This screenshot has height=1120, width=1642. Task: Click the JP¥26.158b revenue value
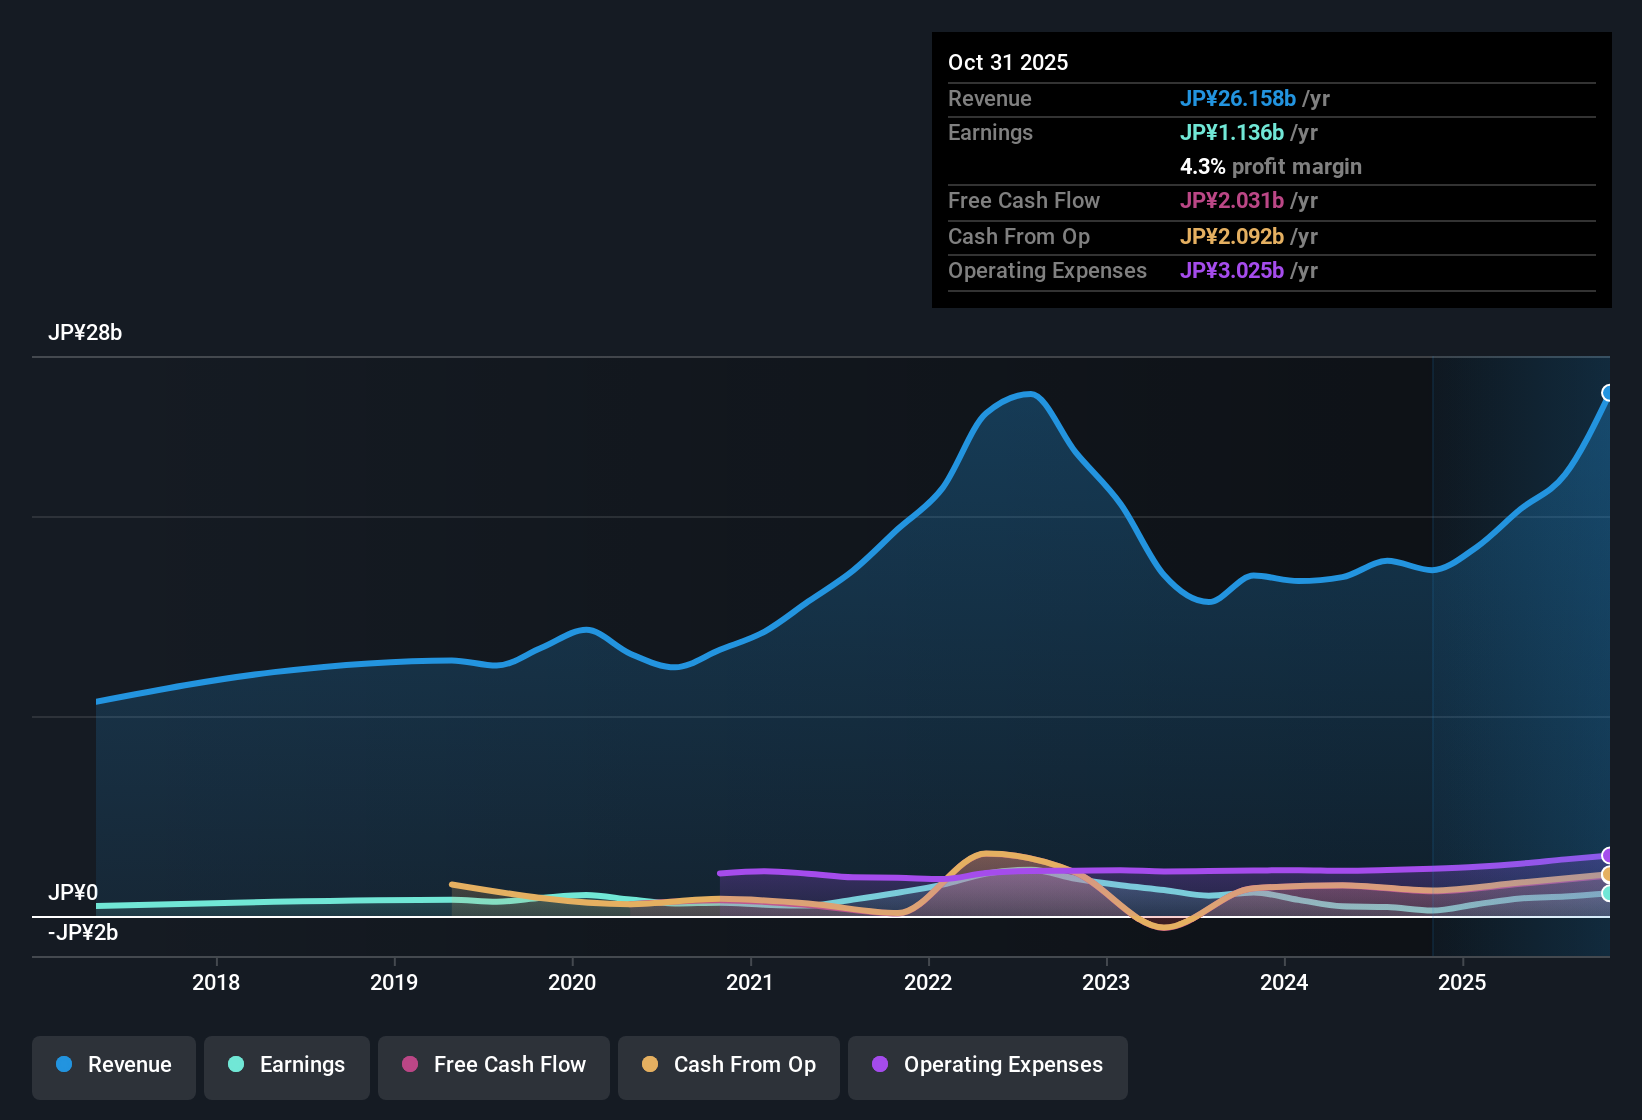pos(1238,99)
